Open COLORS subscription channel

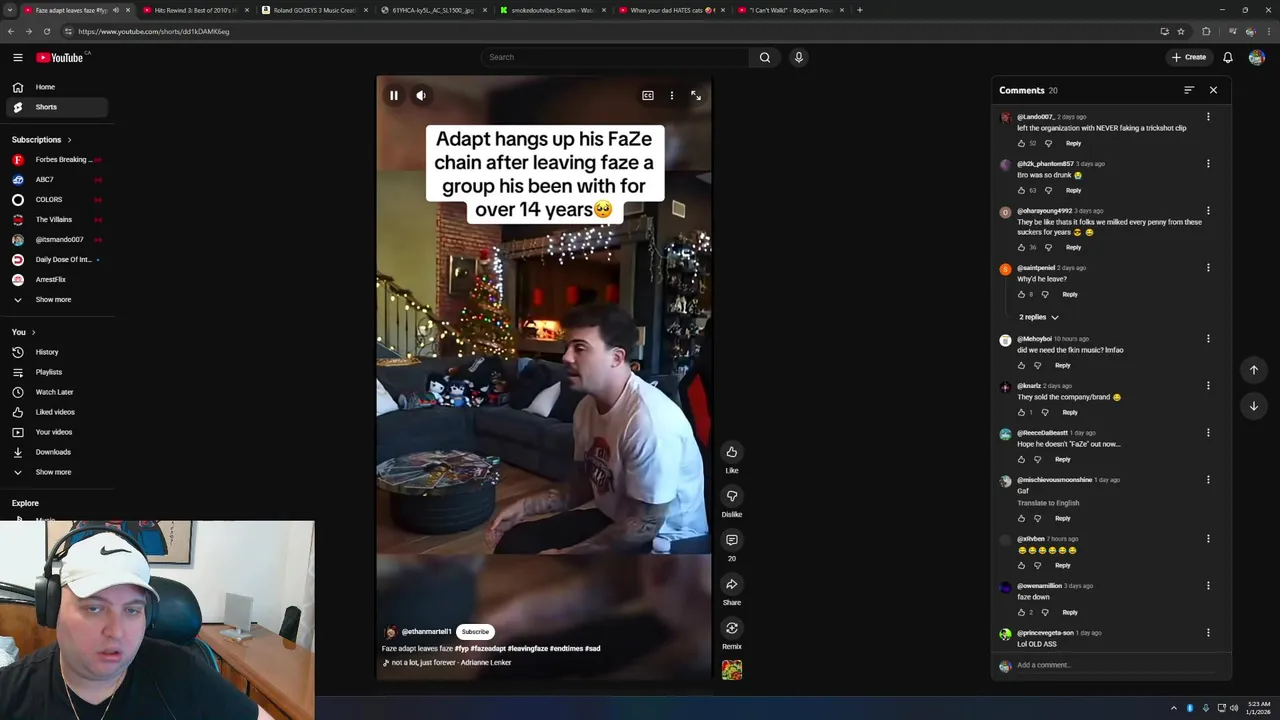click(55, 200)
